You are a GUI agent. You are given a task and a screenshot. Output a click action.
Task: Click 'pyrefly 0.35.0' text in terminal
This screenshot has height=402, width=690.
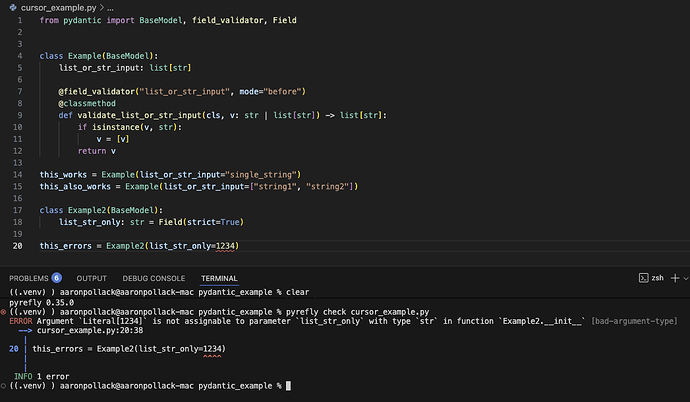(x=41, y=303)
